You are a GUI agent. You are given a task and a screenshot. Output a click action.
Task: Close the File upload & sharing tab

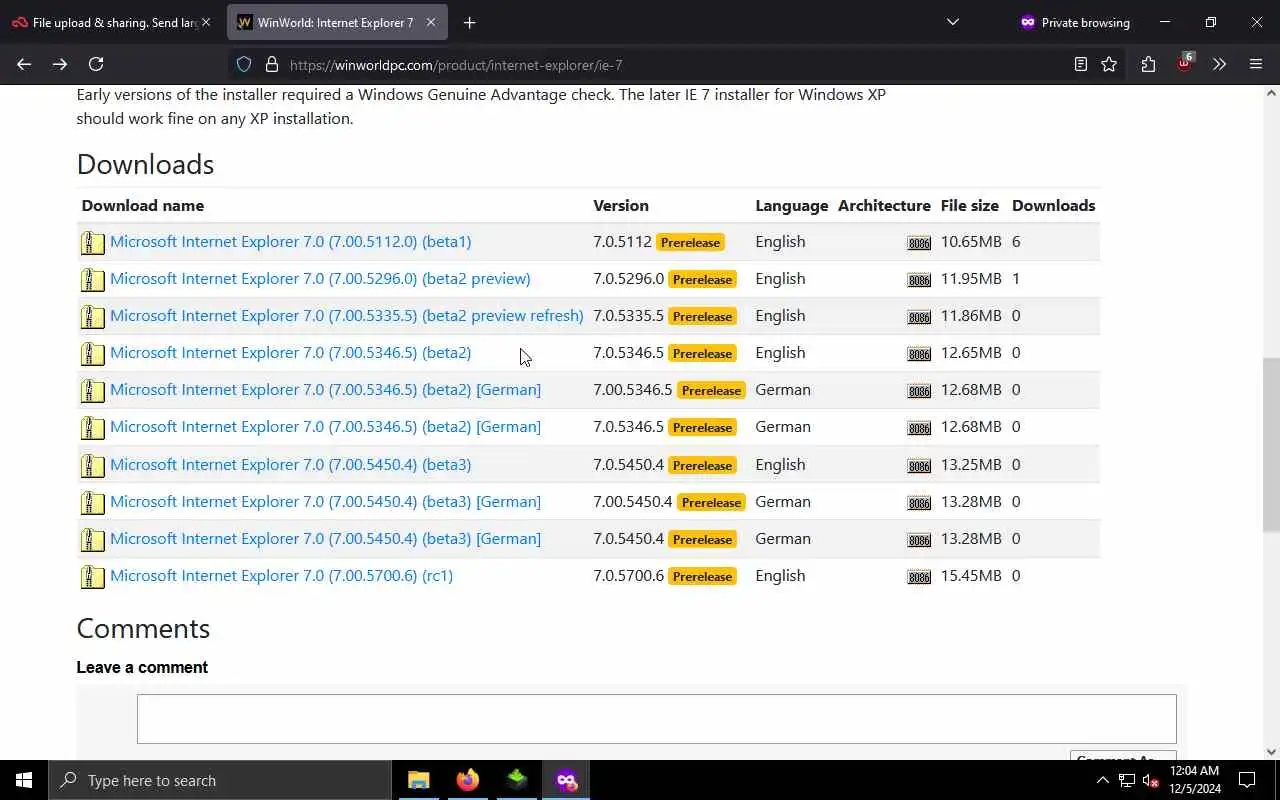pos(206,22)
